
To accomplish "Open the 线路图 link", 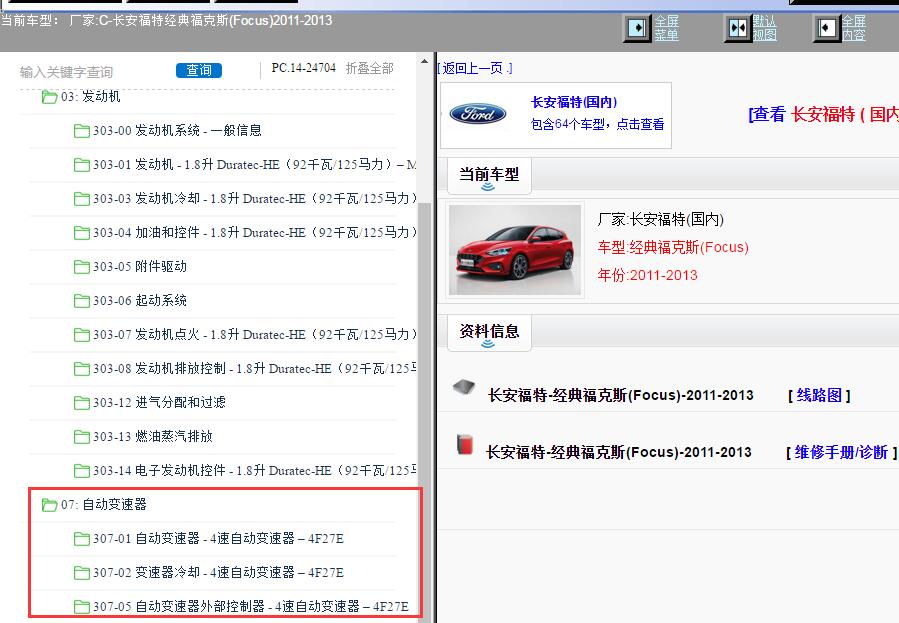I will pyautogui.click(x=819, y=395).
